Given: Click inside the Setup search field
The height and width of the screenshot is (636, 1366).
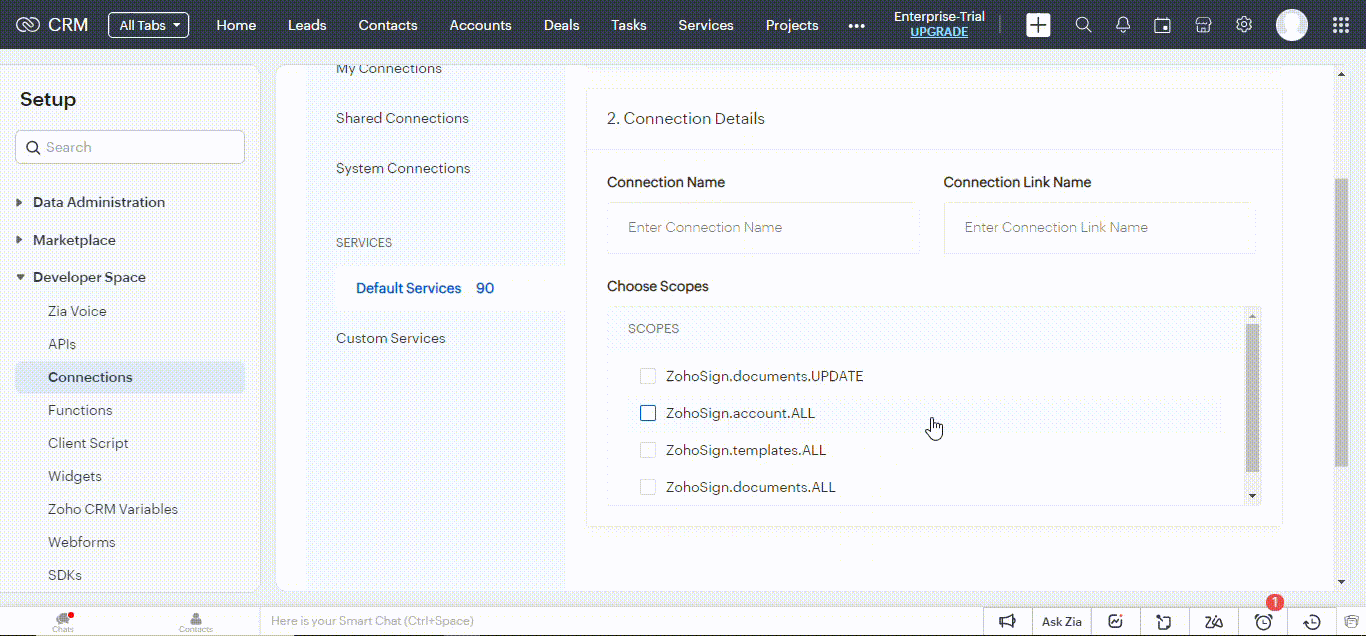Looking at the screenshot, I should (x=130, y=146).
